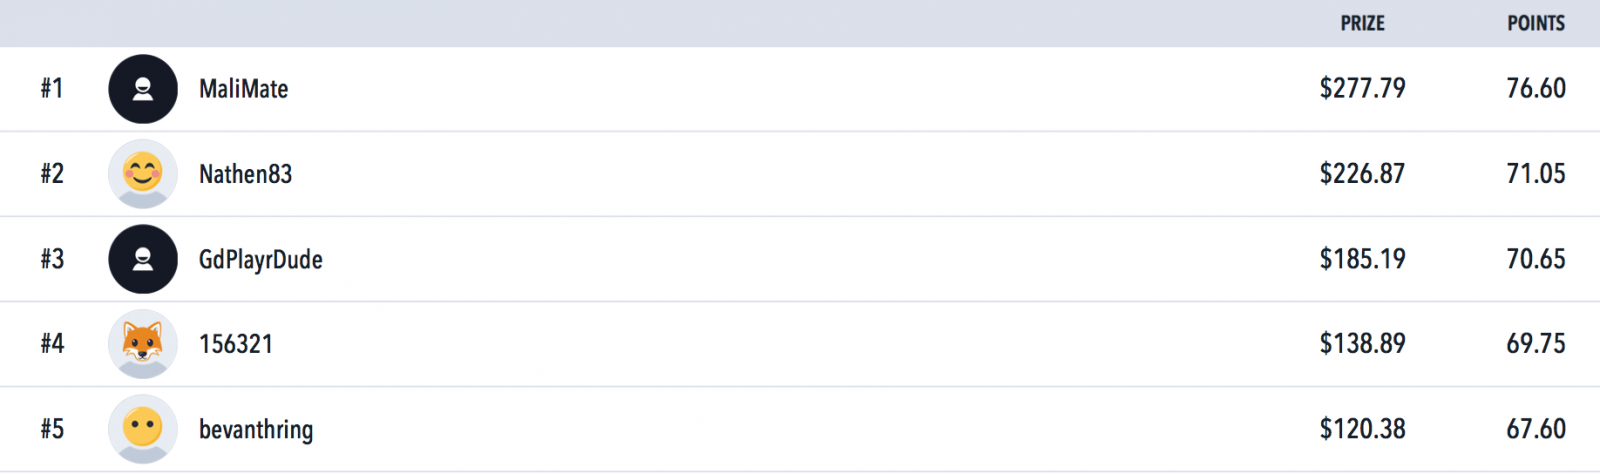Open Nathen83's smiling emoji avatar
This screenshot has width=1600, height=474.
click(143, 174)
